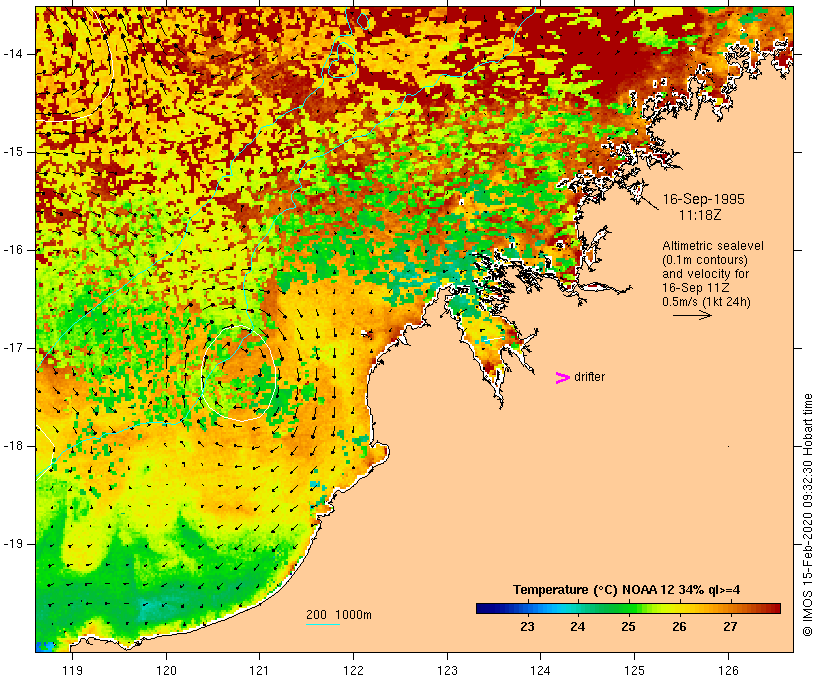820x680 pixels.
Task: Click longitude axis label 123
Action: [x=447, y=670]
